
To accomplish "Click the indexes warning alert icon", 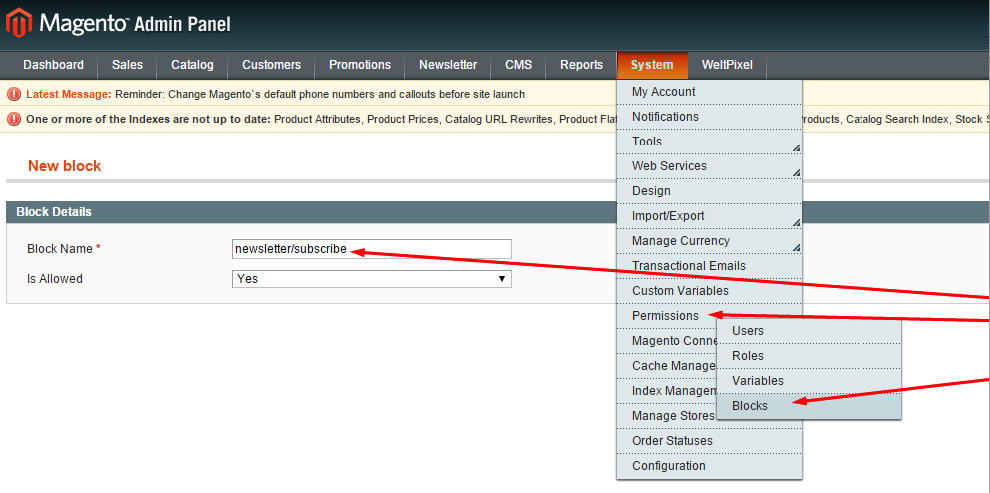I will click(x=14, y=119).
